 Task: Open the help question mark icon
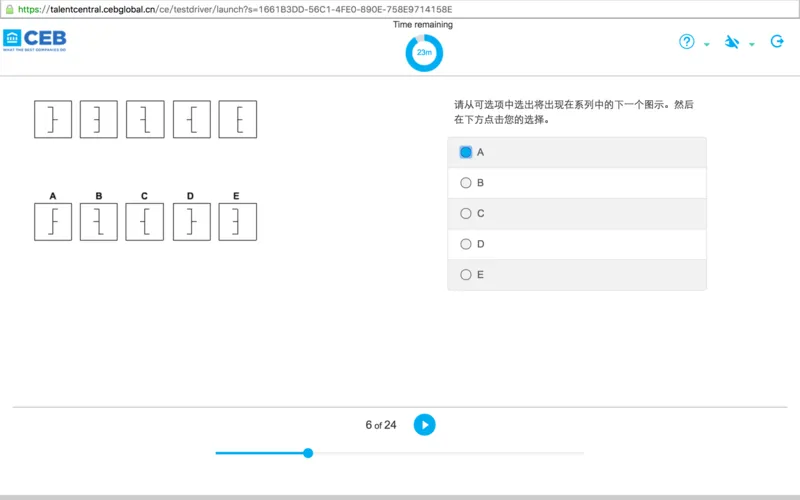(687, 41)
